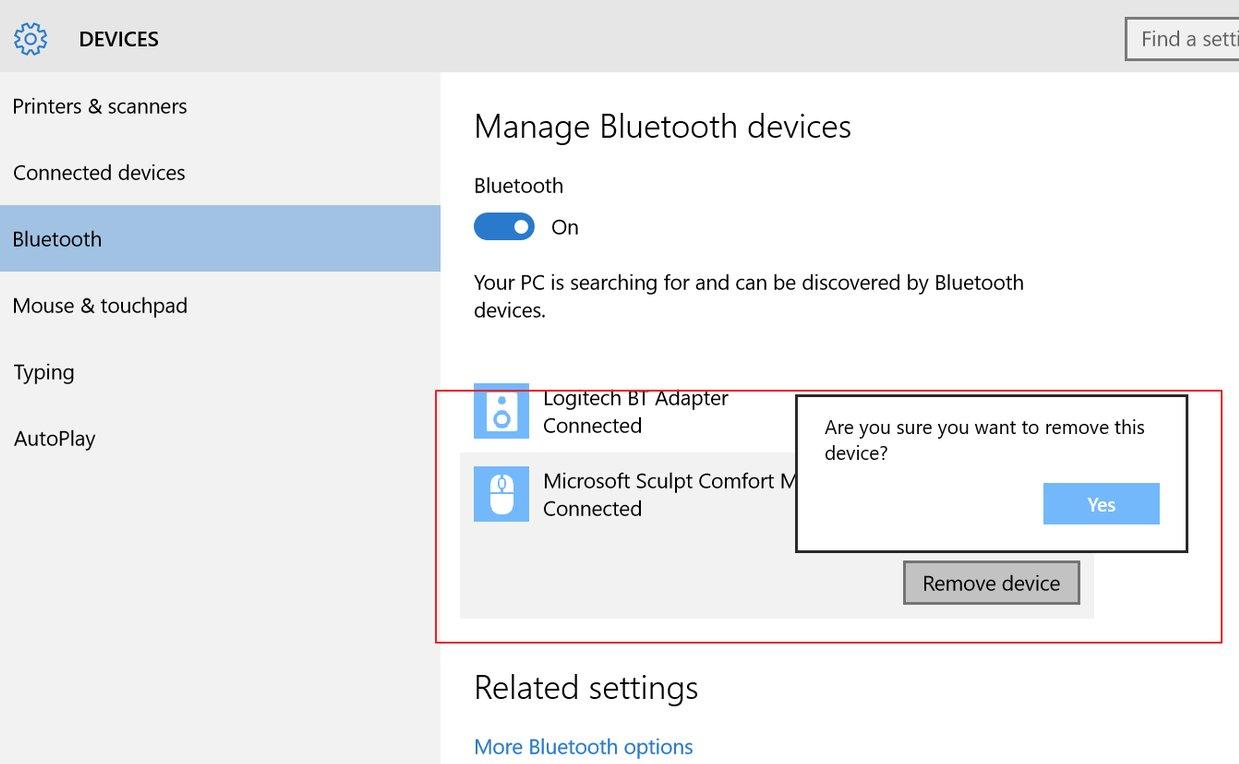1239x764 pixels.
Task: Click the On label beside the toggle
Action: tap(565, 227)
